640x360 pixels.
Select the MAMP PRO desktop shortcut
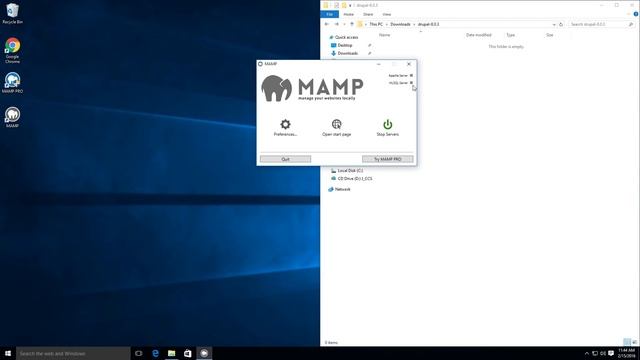click(12, 83)
